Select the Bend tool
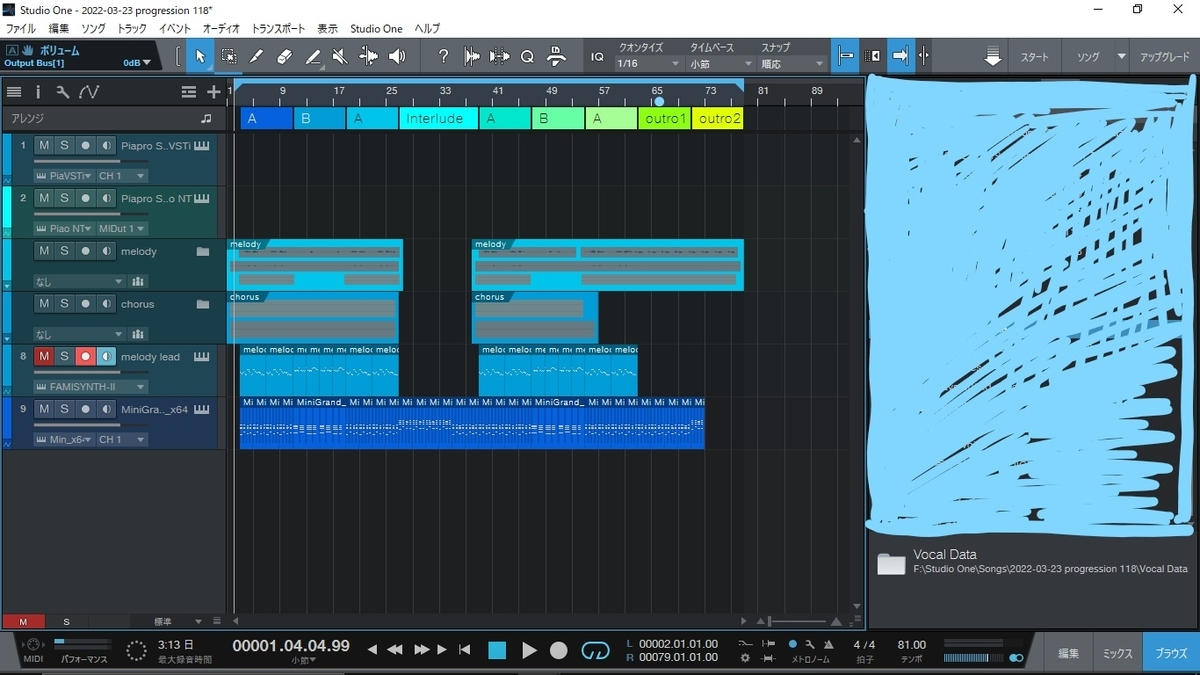The height and width of the screenshot is (675, 1200). (x=368, y=57)
